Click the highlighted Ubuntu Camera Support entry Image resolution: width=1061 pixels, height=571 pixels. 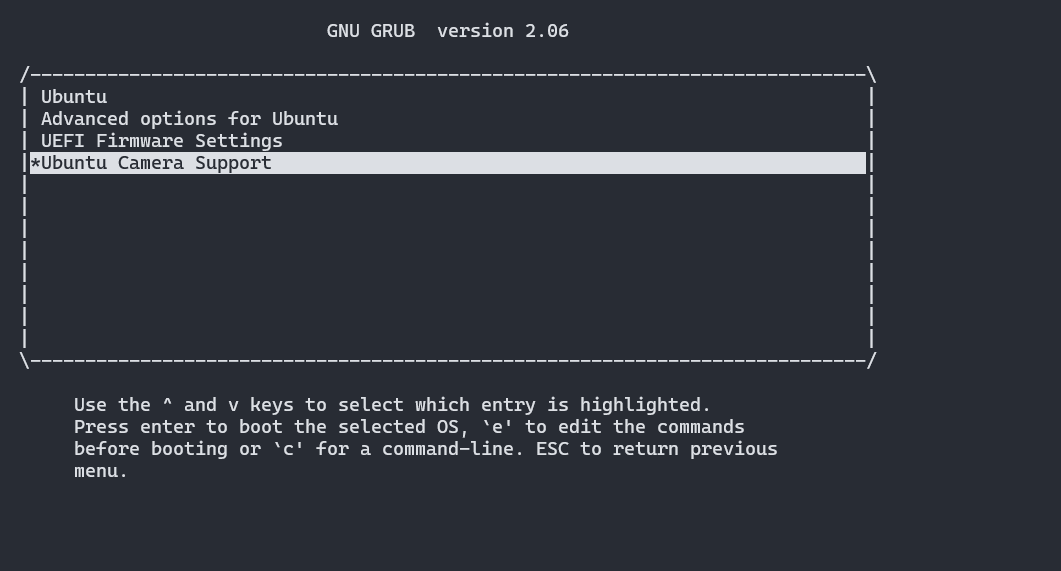pyautogui.click(x=156, y=163)
